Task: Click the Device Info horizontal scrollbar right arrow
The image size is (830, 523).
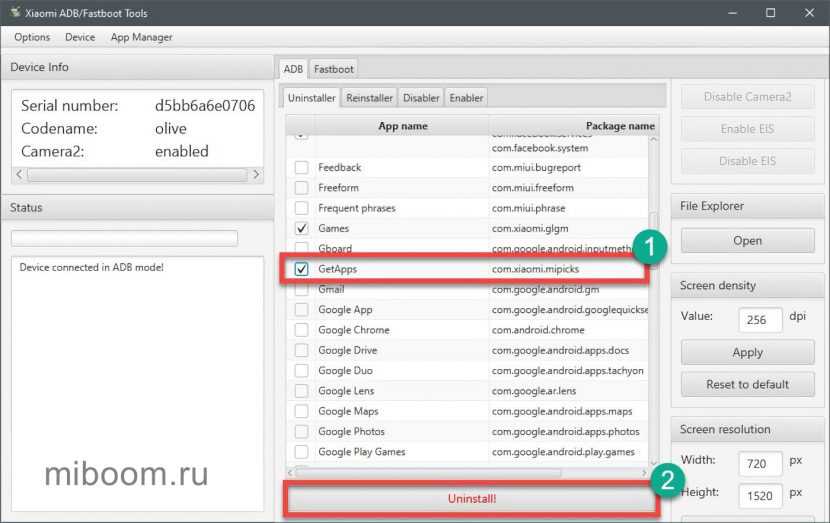Action: tap(256, 174)
